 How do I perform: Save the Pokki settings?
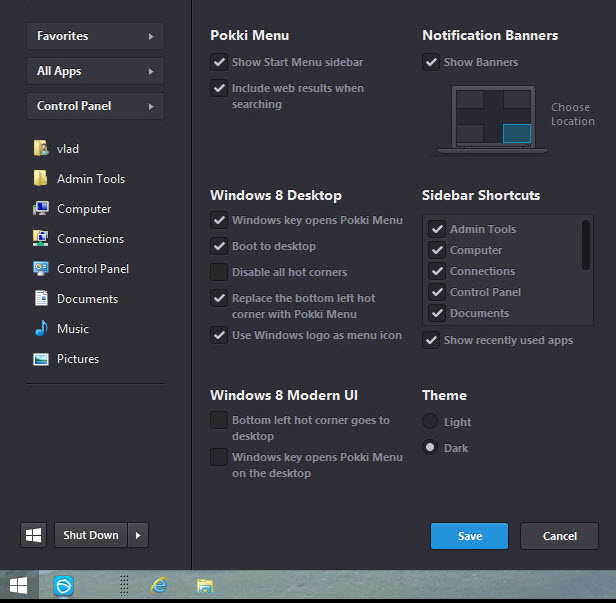point(469,536)
